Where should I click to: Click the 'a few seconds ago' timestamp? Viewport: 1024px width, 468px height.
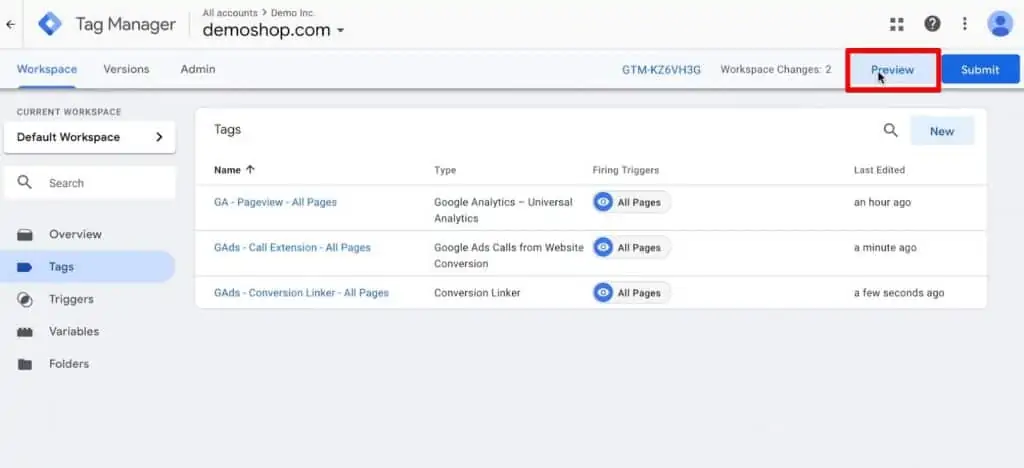click(x=899, y=293)
